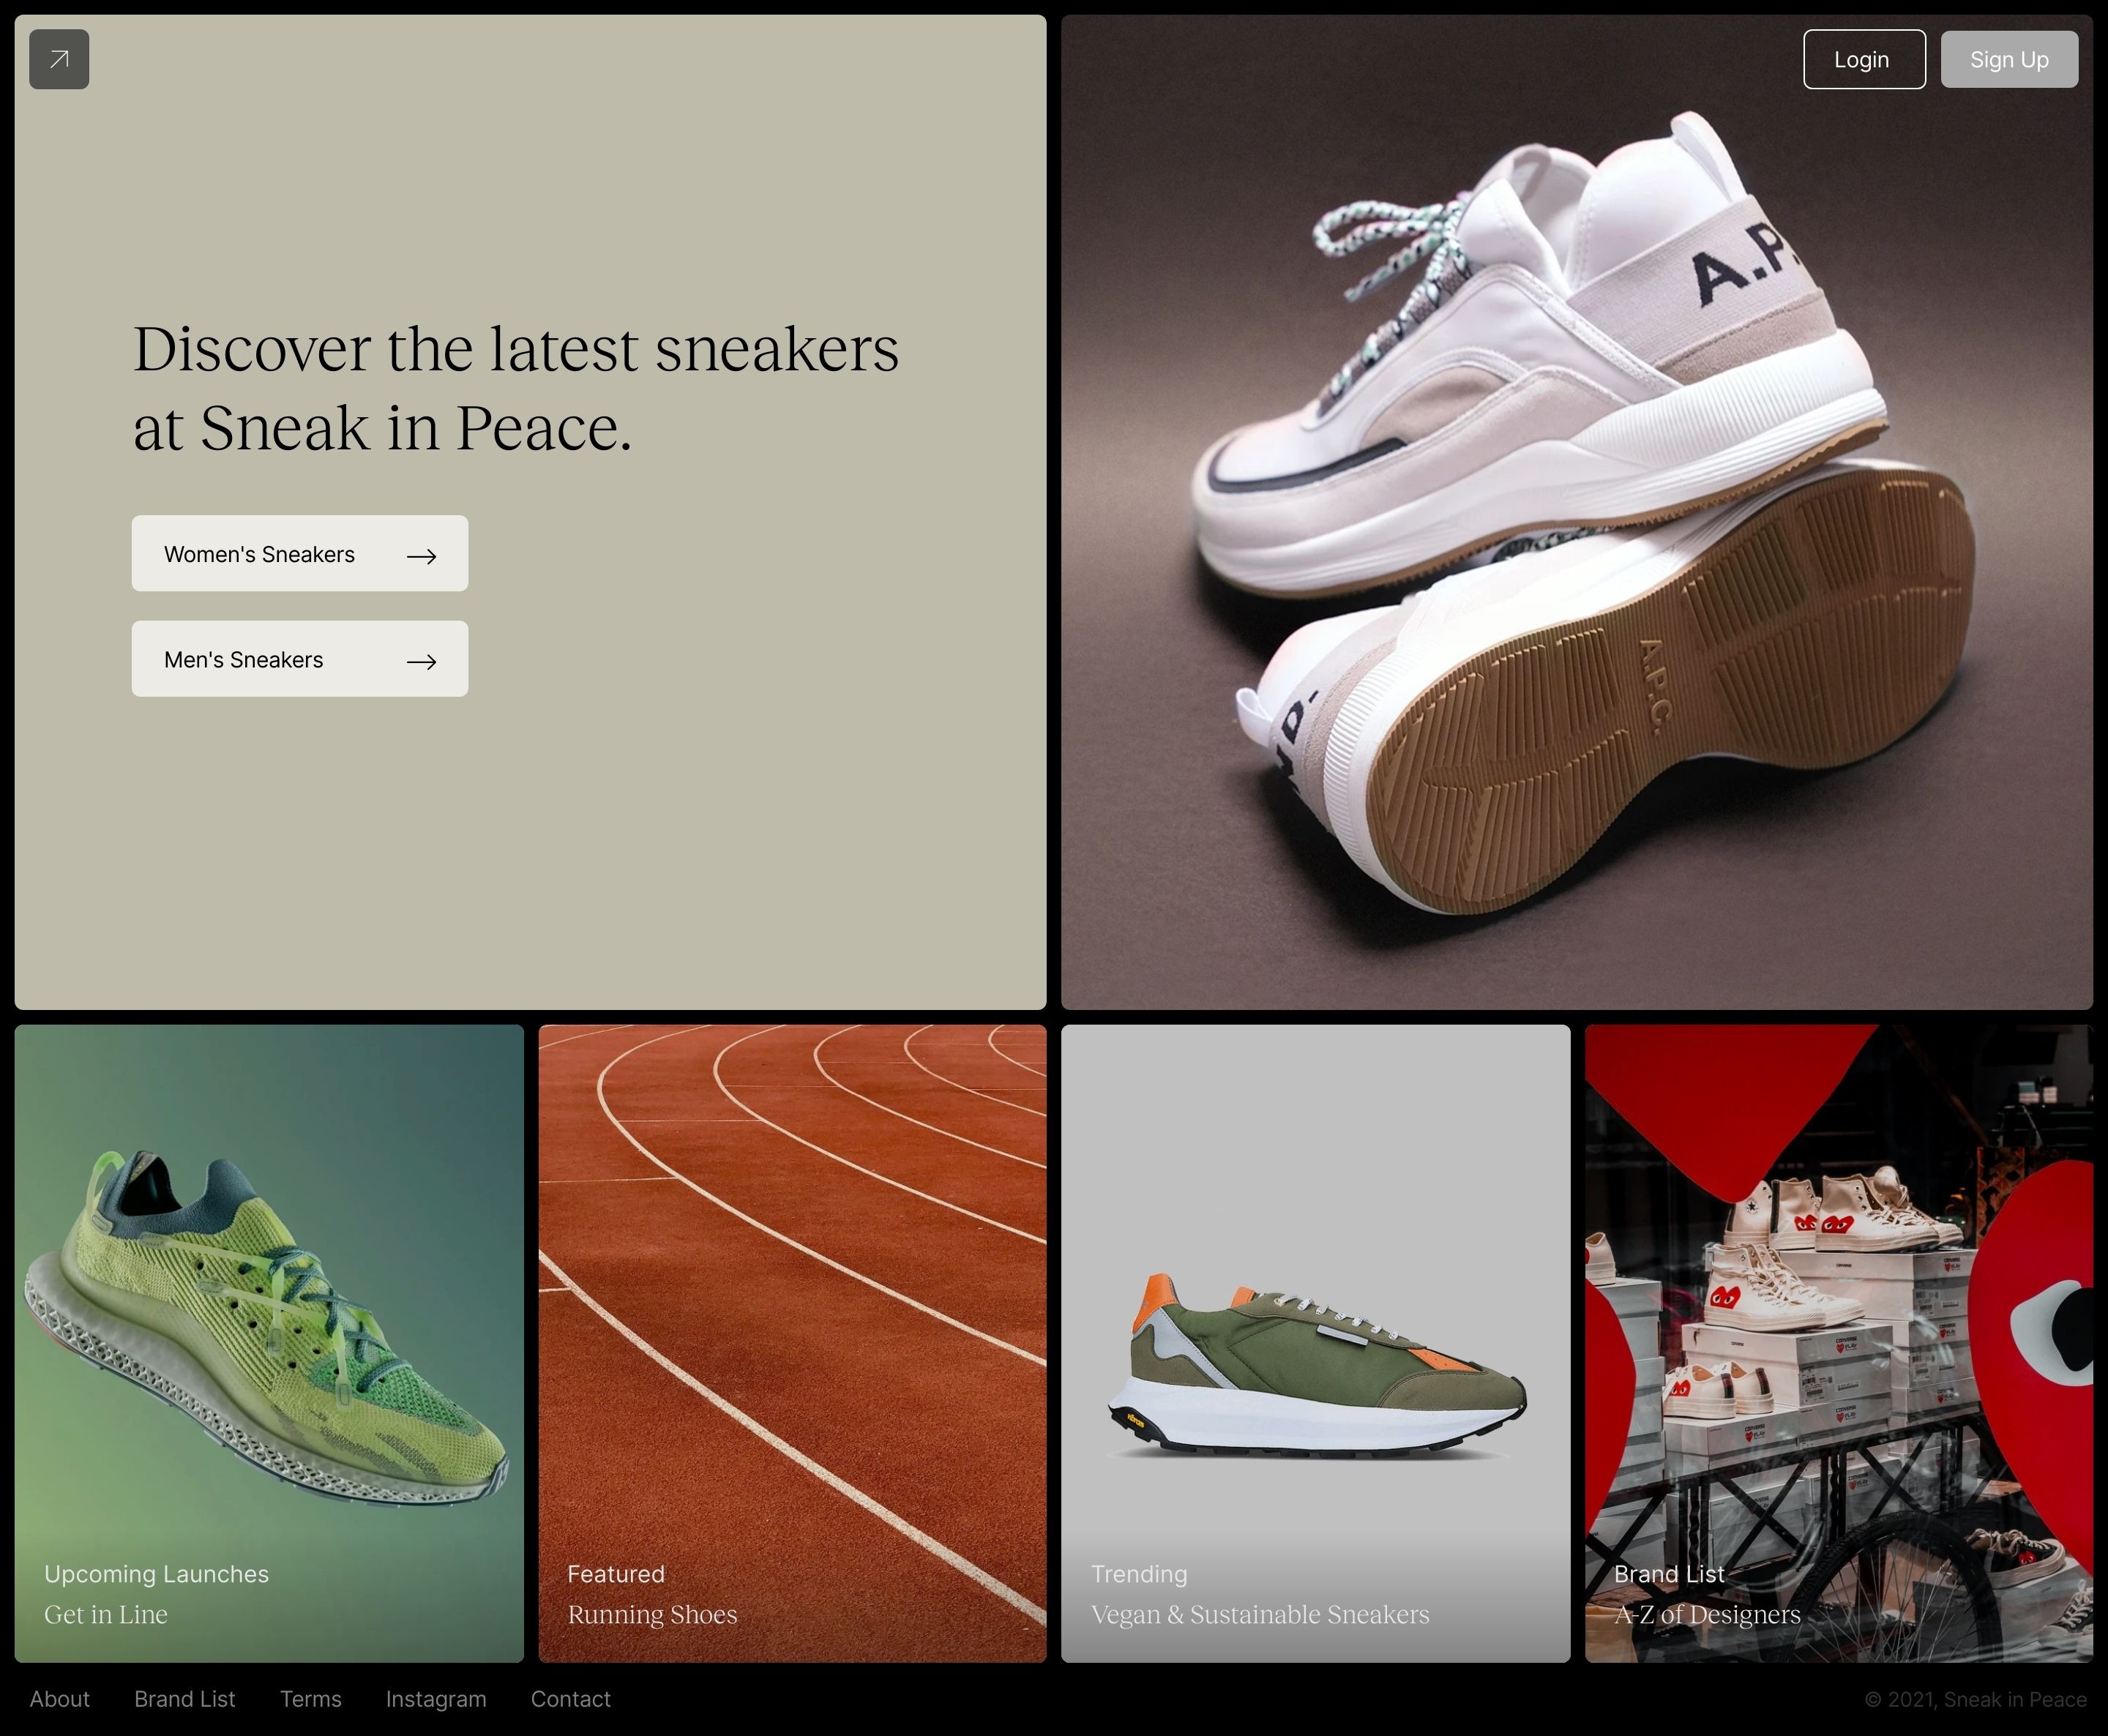2108x1736 pixels.
Task: Click the 'Get in Line' caption text
Action: tap(106, 1615)
